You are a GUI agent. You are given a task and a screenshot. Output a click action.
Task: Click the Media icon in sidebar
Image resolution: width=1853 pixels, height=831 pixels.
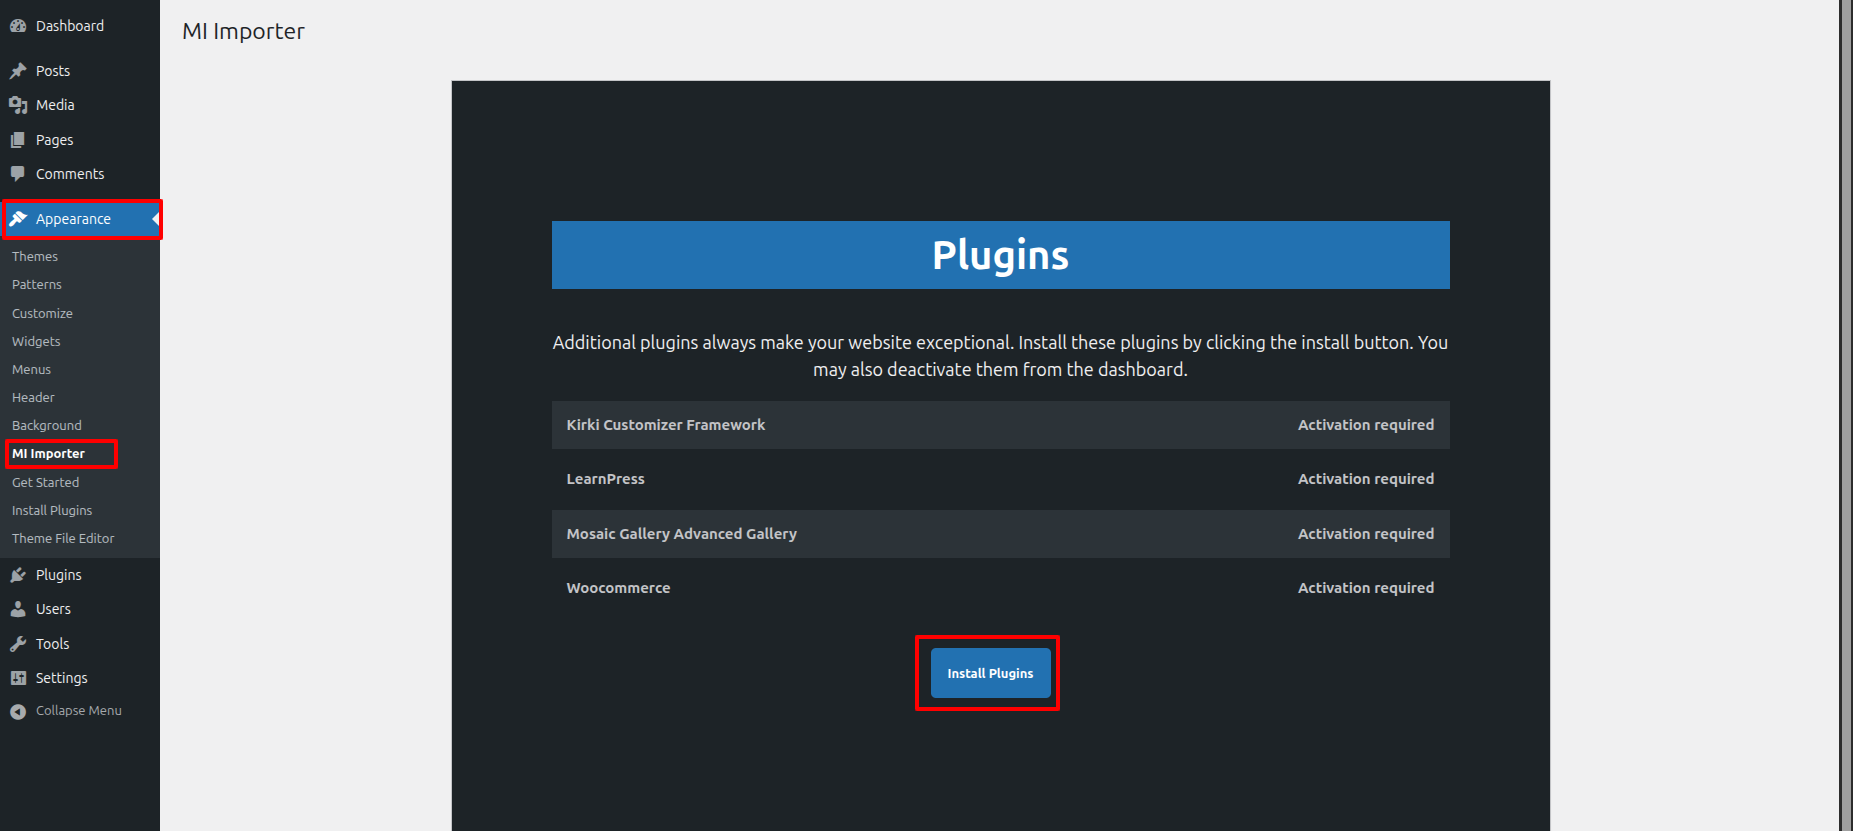pyautogui.click(x=18, y=105)
